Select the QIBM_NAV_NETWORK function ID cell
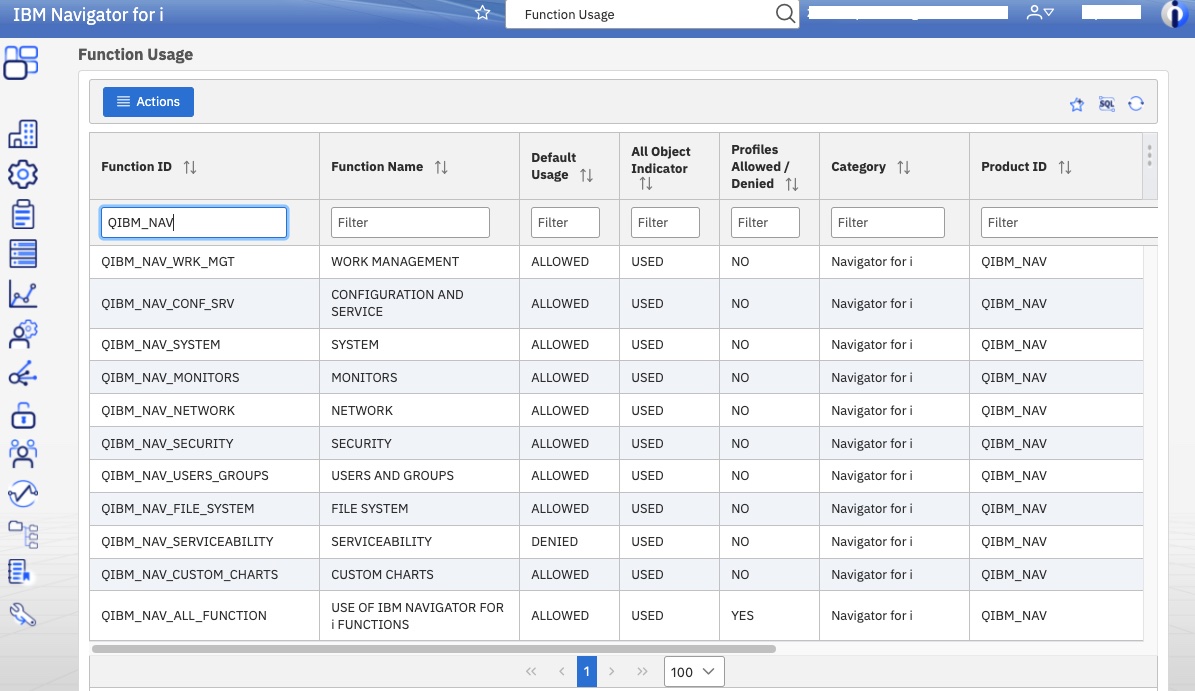Viewport: 1195px width, 691px height. tap(204, 411)
